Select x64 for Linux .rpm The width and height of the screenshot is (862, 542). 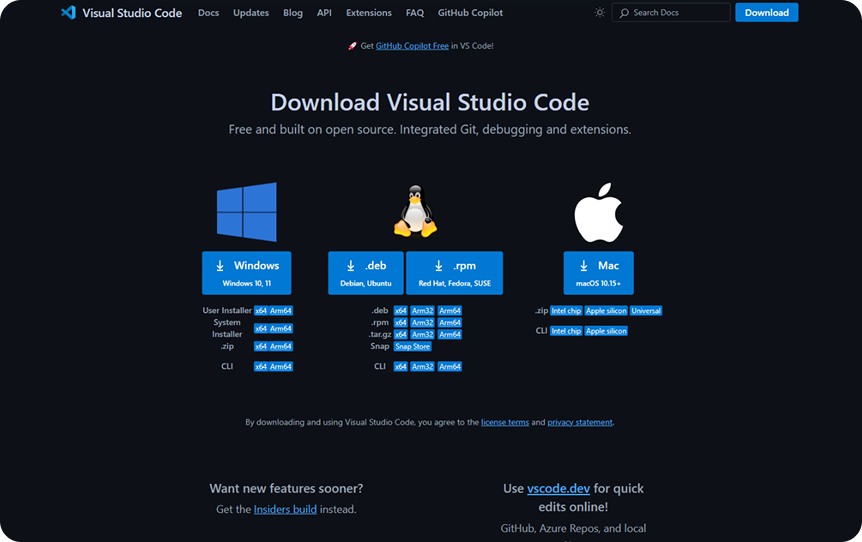click(x=401, y=323)
